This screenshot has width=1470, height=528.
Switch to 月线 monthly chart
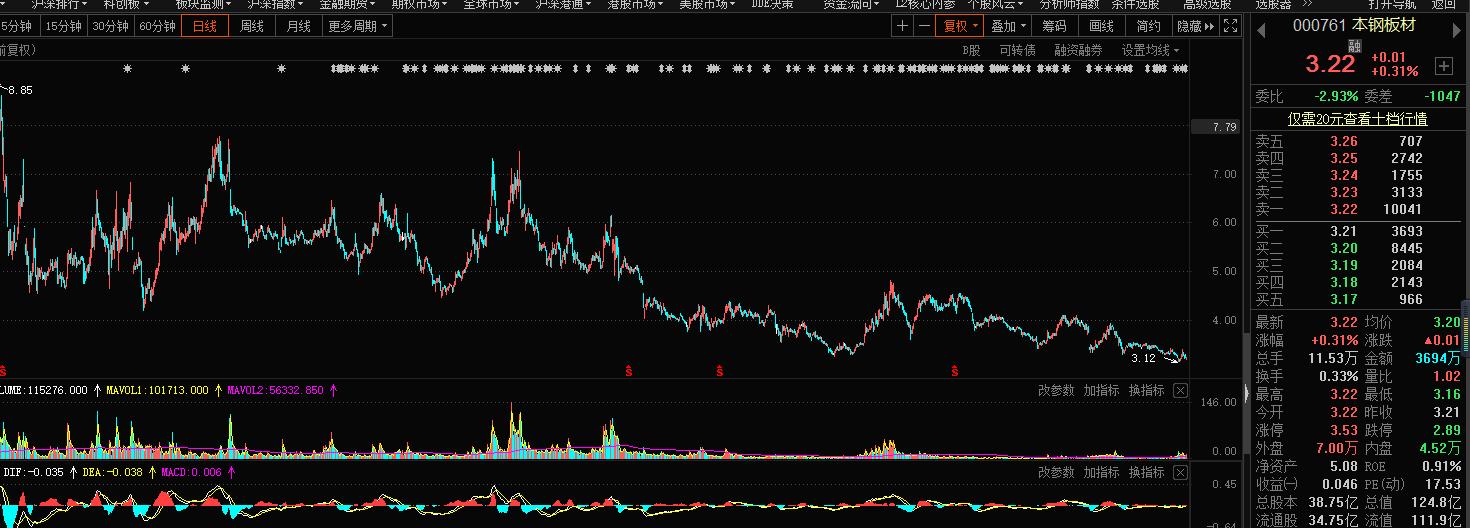click(298, 26)
